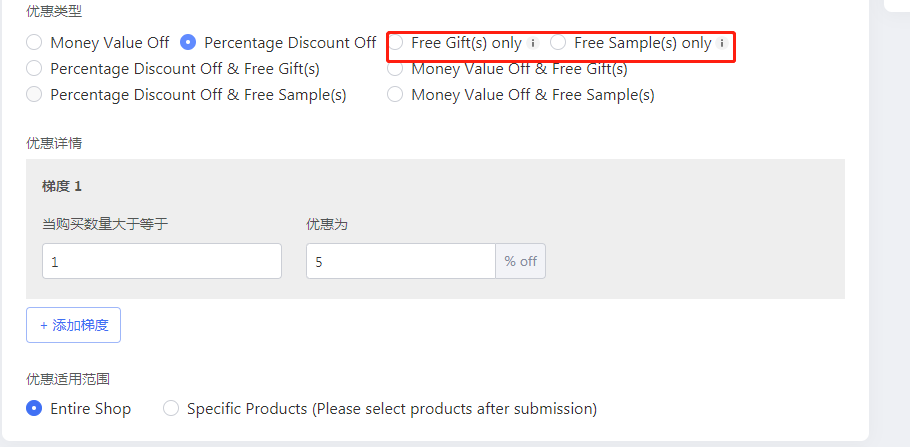Screen dimensions: 910x447
Task: Click the % off suffix label
Action: pos(521,261)
